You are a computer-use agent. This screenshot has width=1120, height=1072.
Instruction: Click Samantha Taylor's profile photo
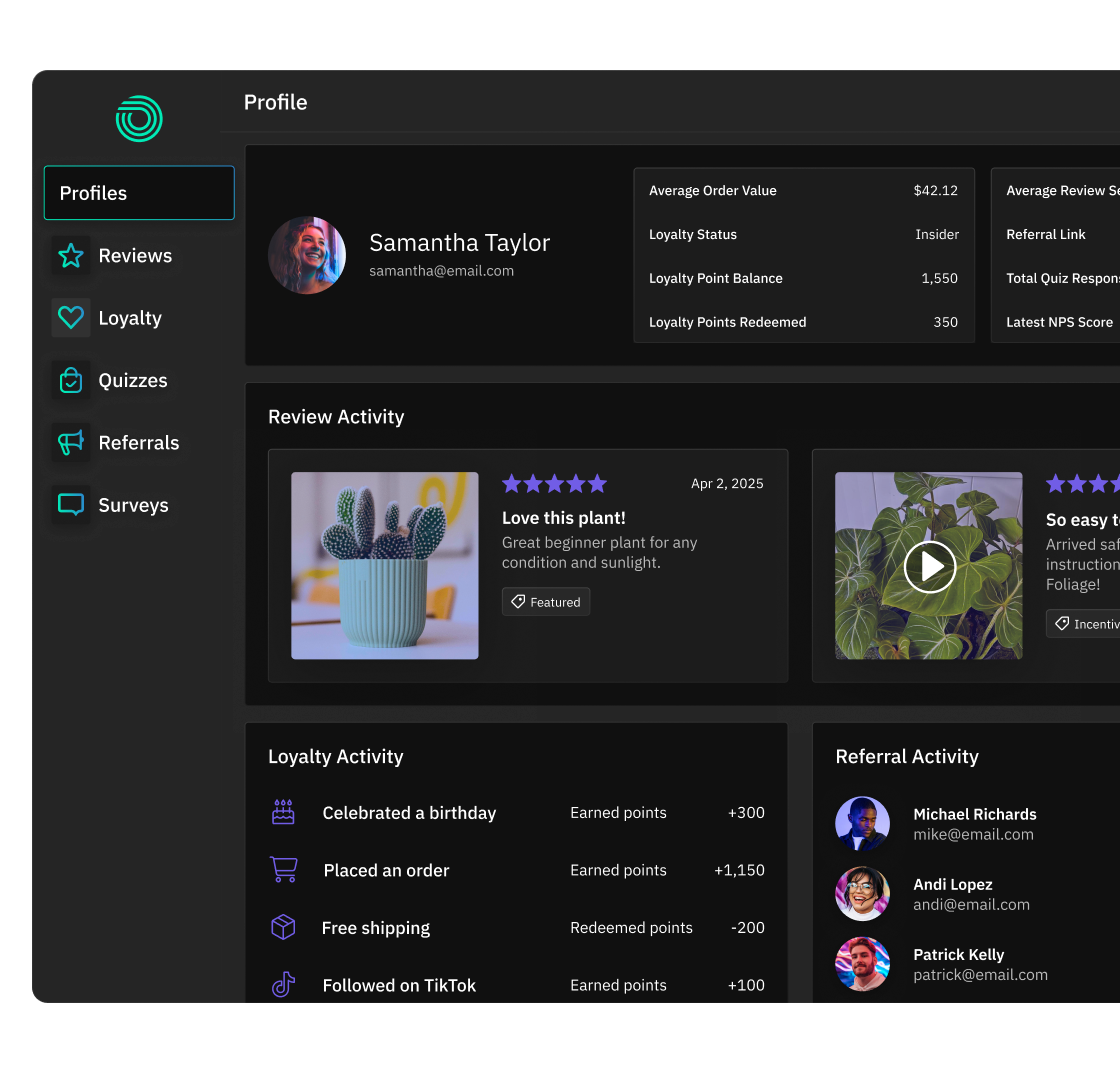point(307,255)
